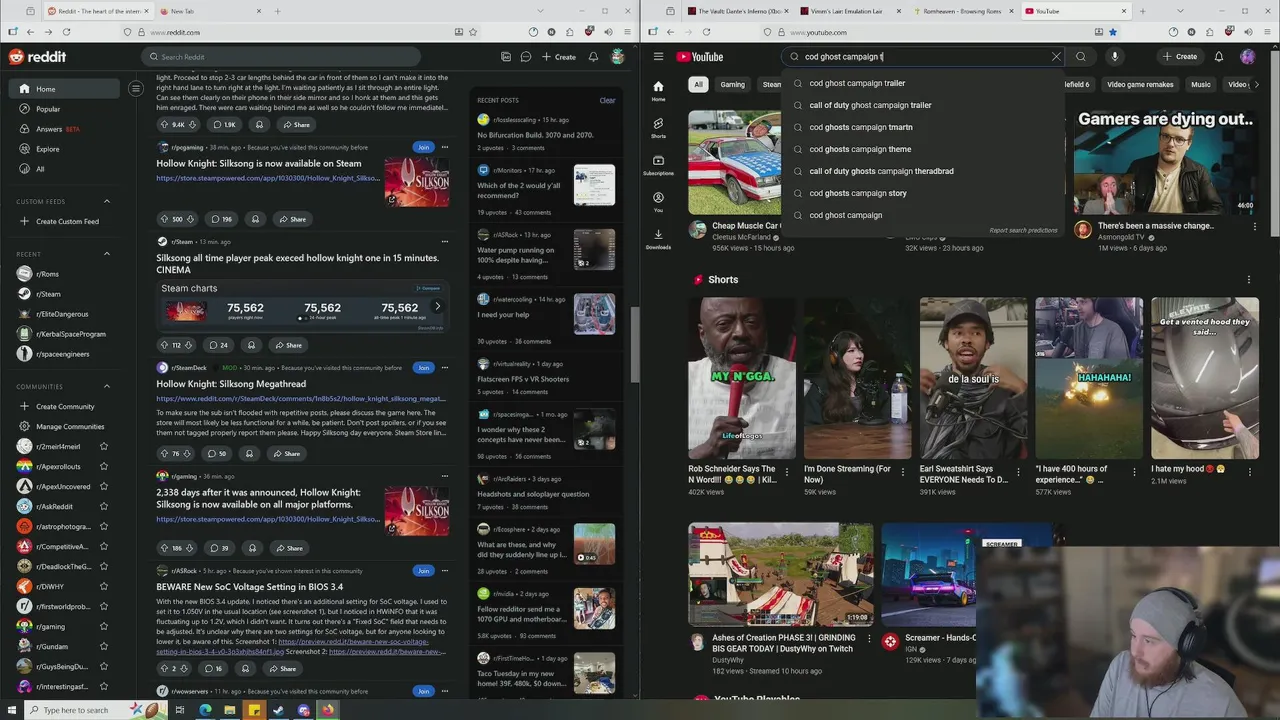
Task: Collapse the Communities section
Action: (x=107, y=386)
